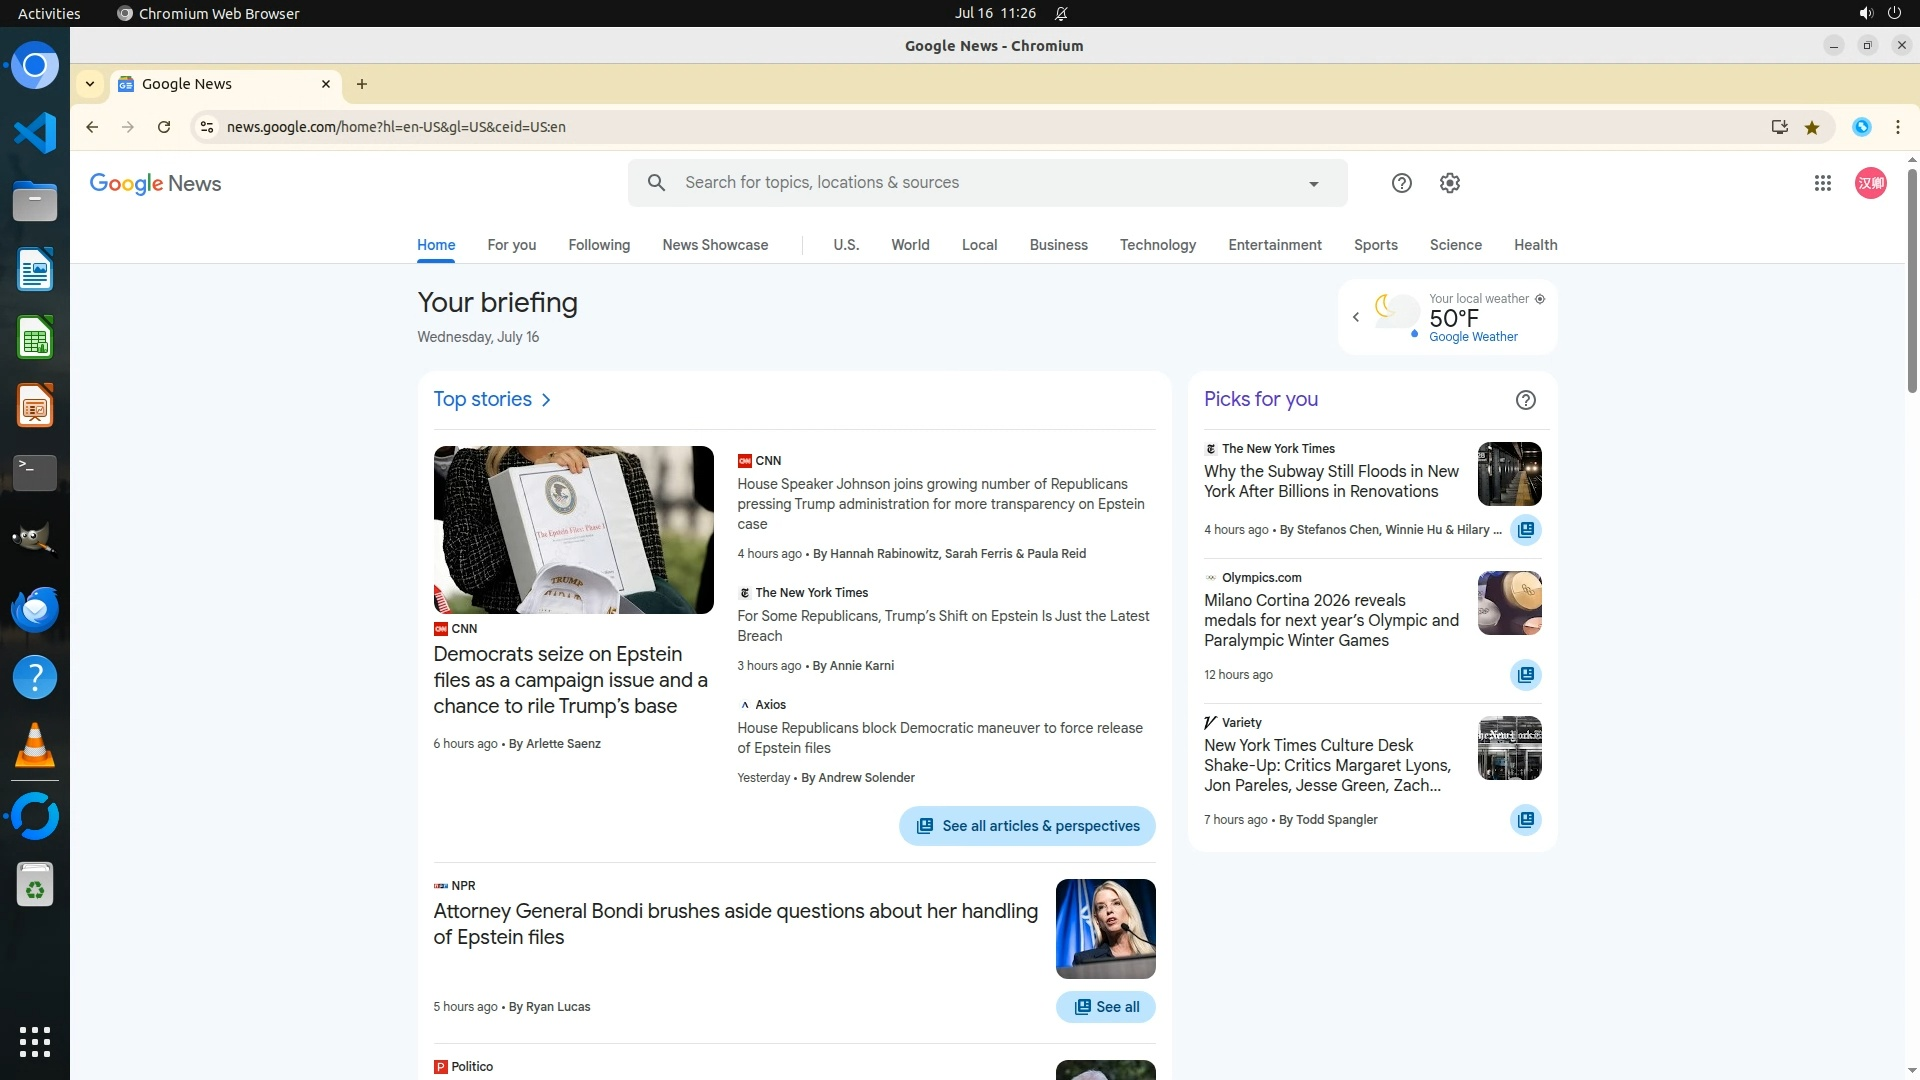Viewport: 1920px width, 1080px height.
Task: Open full coverage for Milano Cortina story
Action: tap(1525, 675)
